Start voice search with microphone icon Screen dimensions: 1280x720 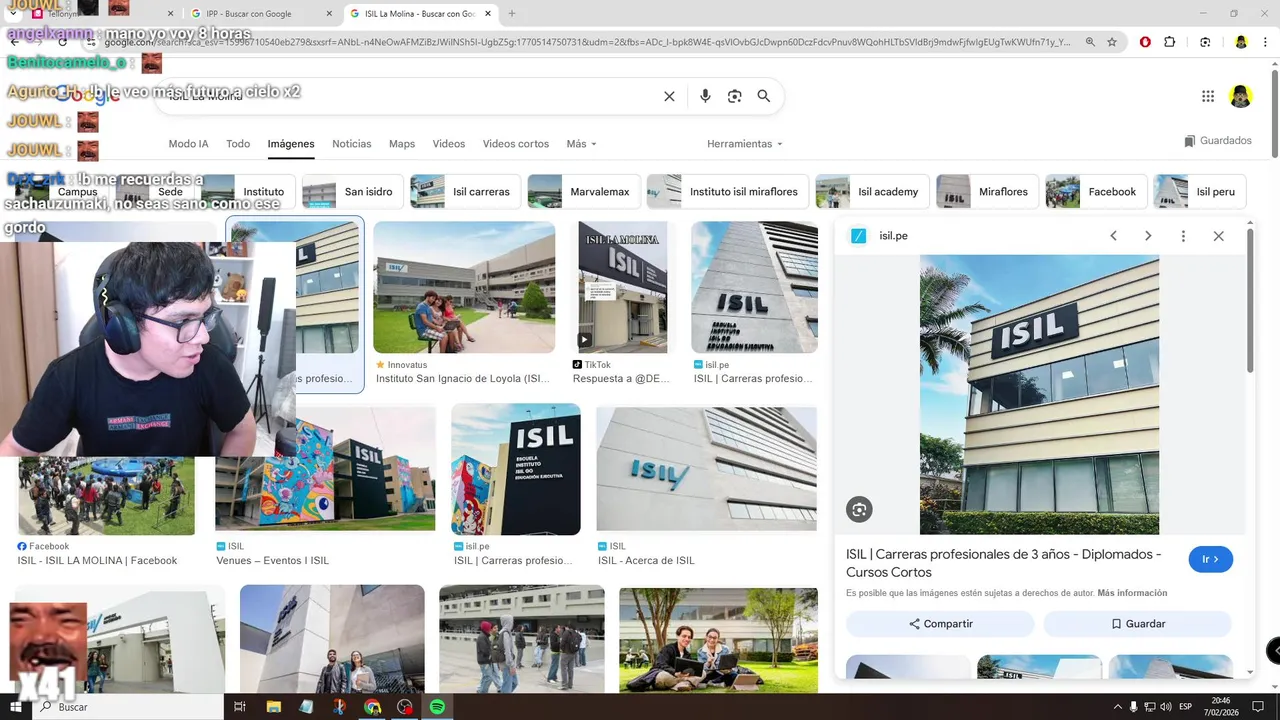coord(705,96)
